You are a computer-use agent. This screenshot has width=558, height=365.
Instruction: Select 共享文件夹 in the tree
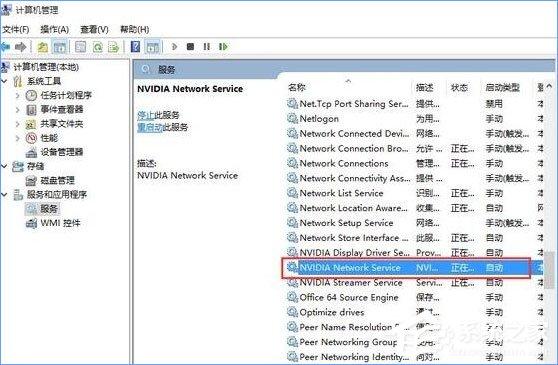point(62,124)
